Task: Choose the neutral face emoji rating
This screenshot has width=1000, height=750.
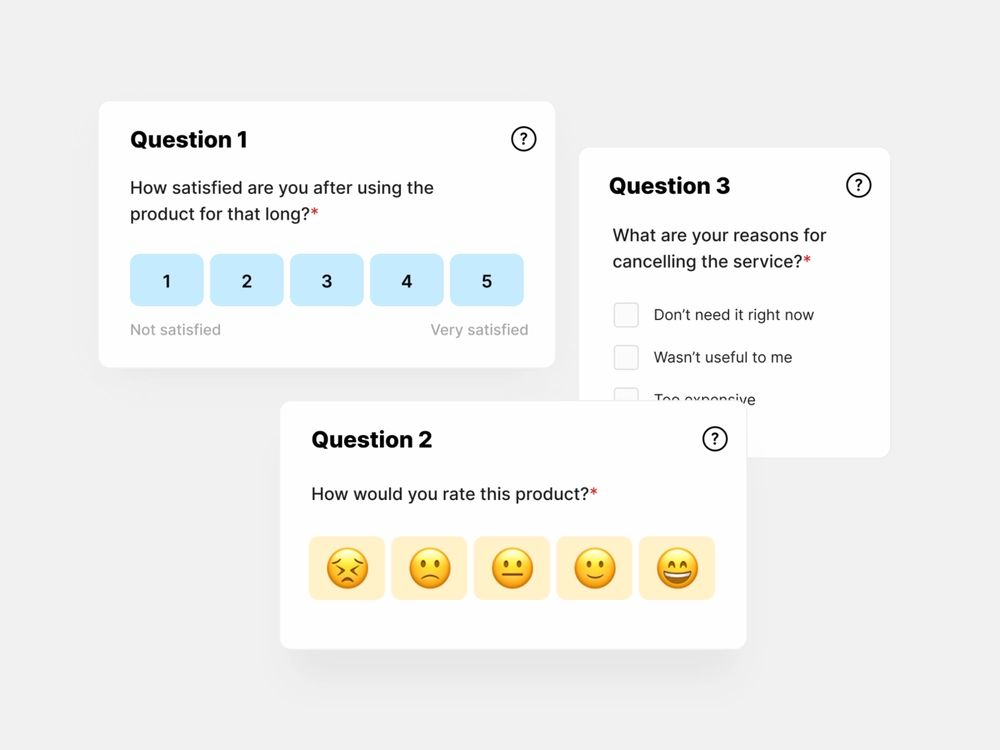Action: [x=512, y=568]
